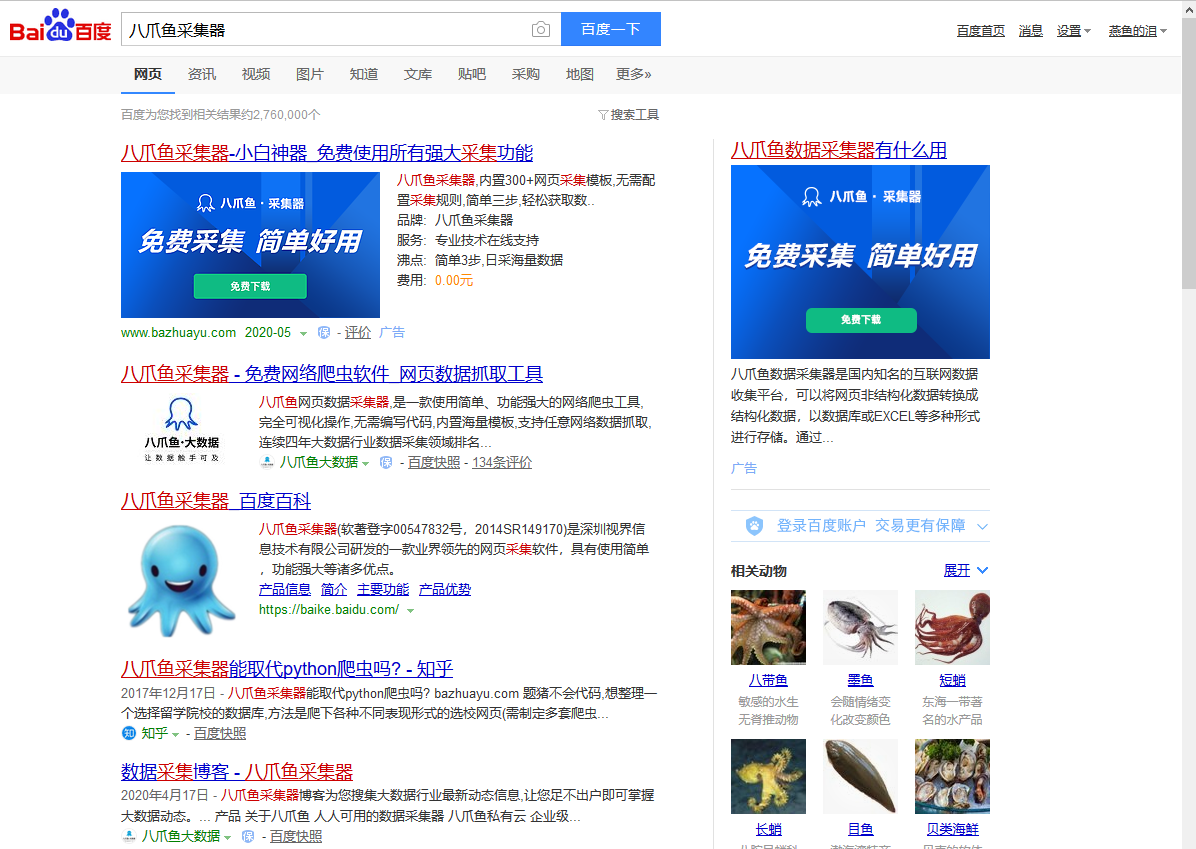
Task: Open sidebar link 八爪鱼数据采集器有什么用
Action: 838,150
